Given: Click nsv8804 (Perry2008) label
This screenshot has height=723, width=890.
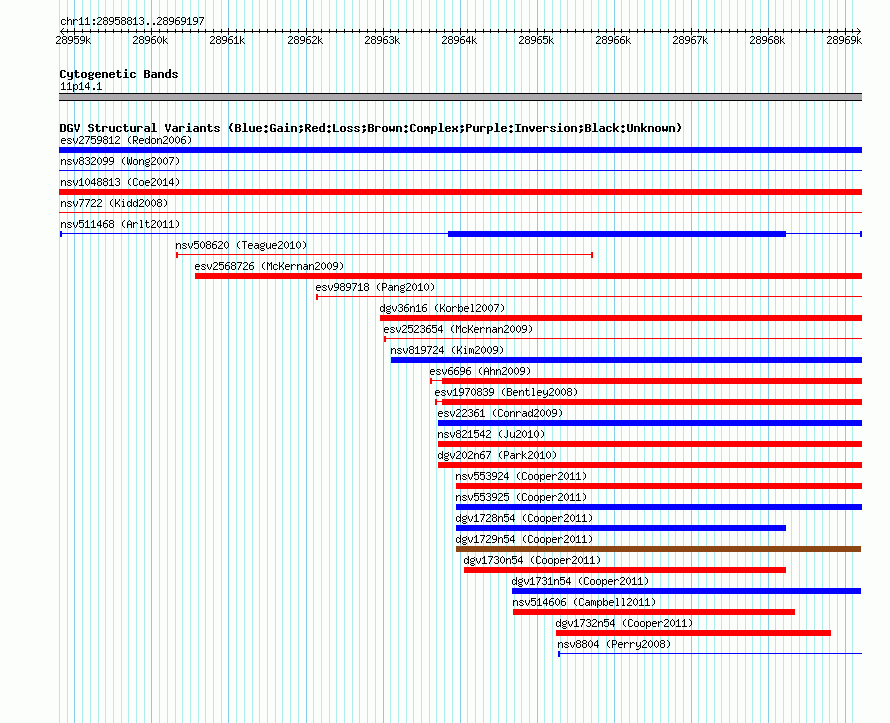Looking at the screenshot, I should point(614,644).
